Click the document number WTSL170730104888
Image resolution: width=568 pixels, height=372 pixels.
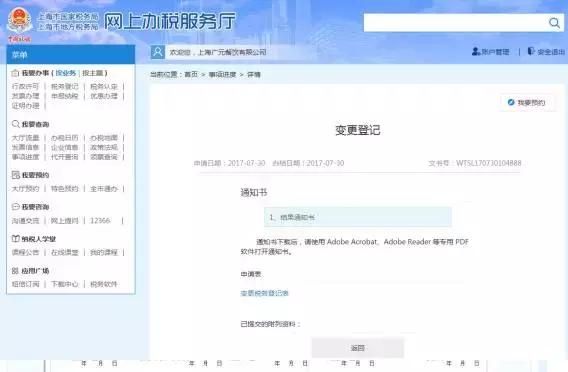[x=488, y=163]
